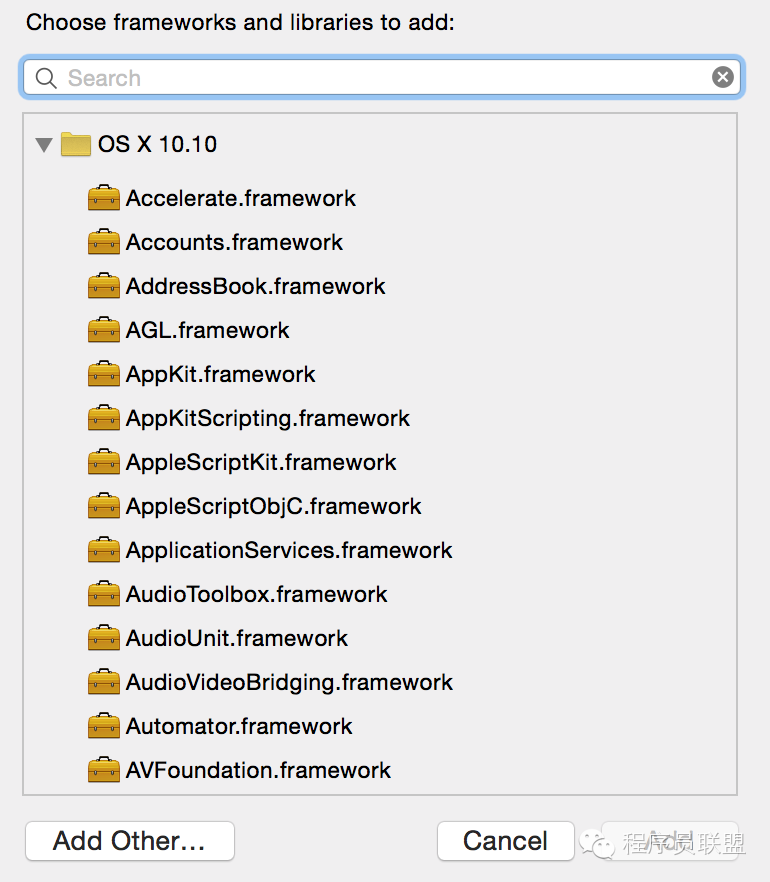
Task: Click the AddressBook.framework toolbox icon
Action: (104, 285)
